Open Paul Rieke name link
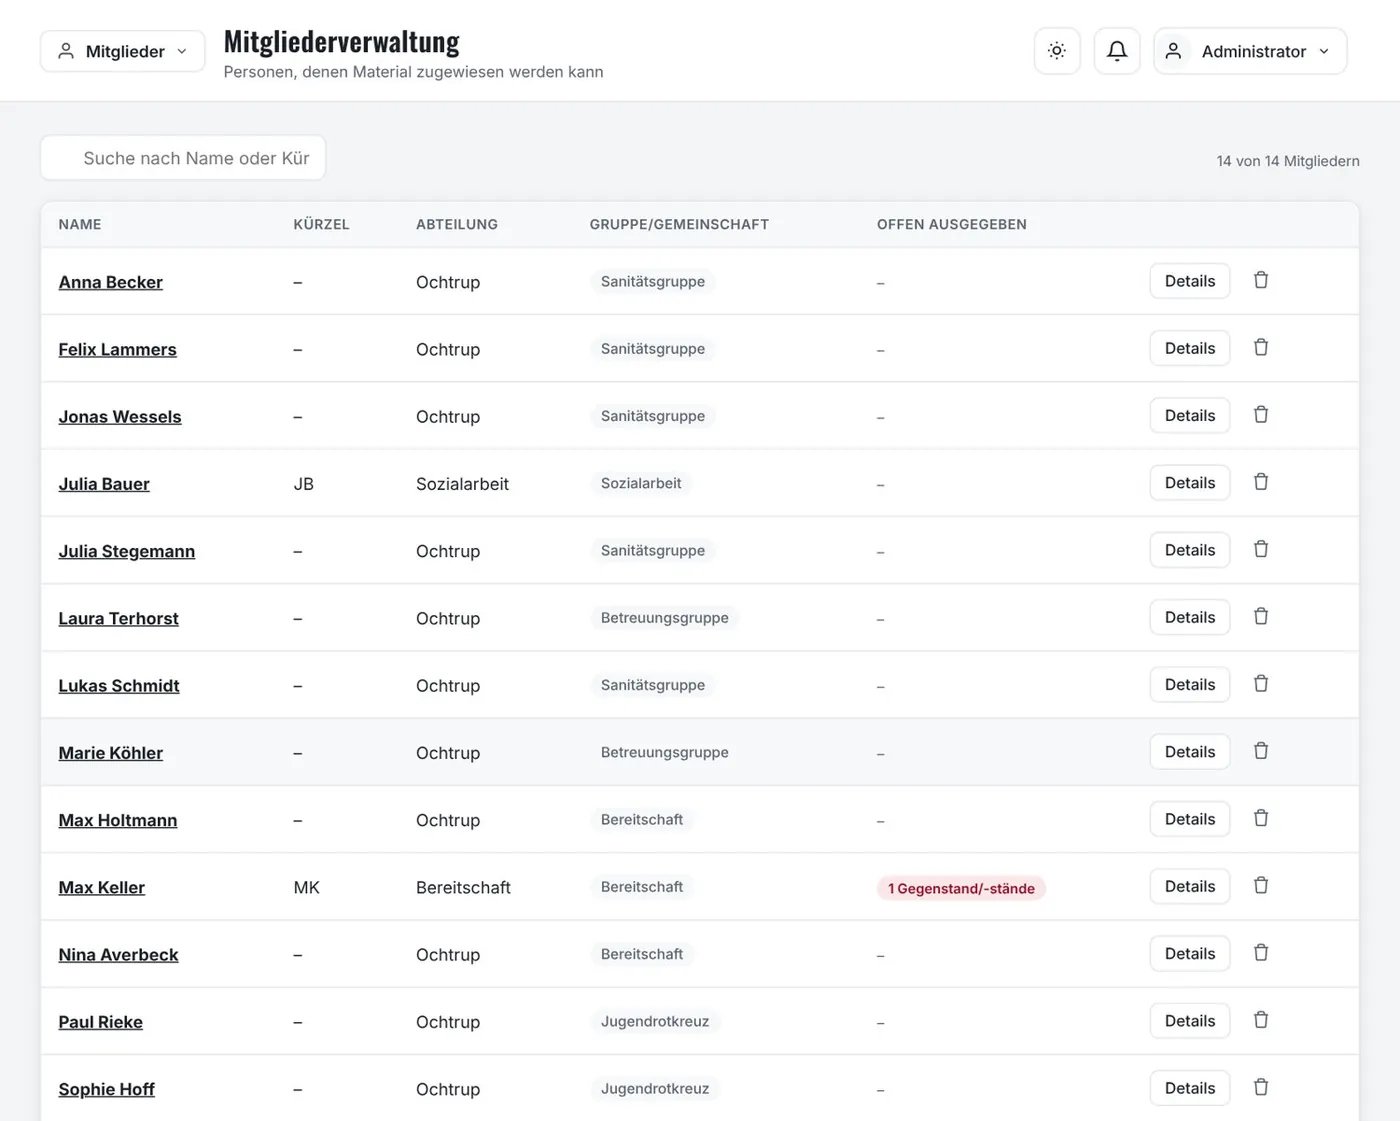 (100, 1022)
